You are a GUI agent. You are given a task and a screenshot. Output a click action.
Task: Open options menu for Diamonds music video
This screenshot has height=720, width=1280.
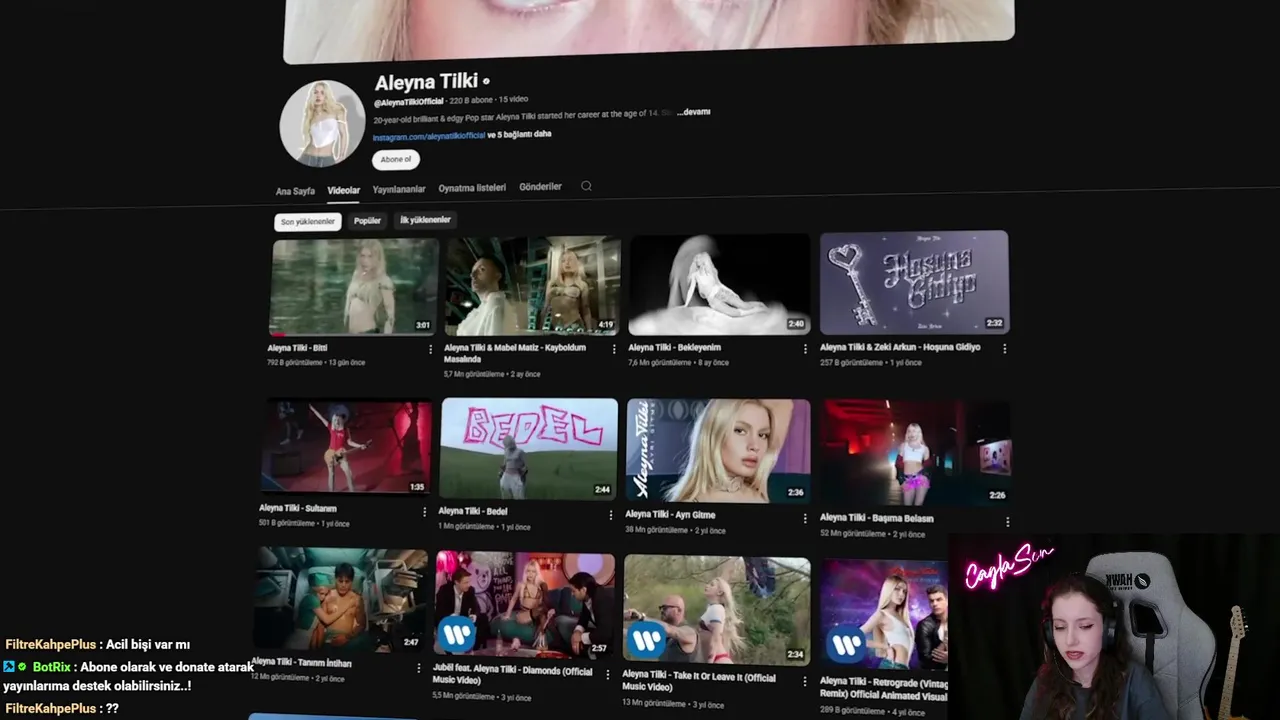pos(607,674)
